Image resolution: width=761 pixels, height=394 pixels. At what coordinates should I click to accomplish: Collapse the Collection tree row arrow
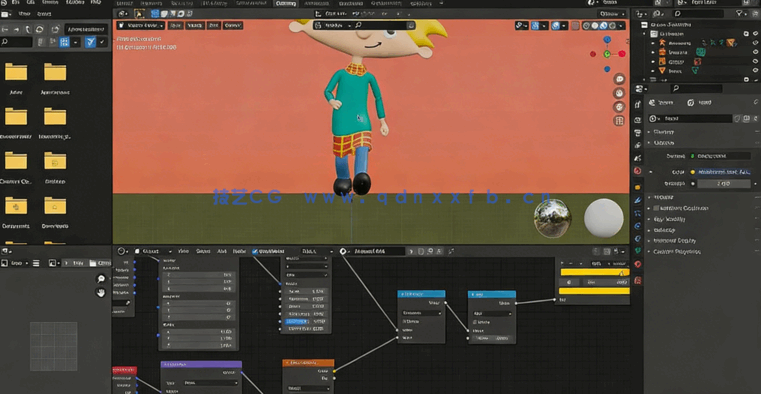[x=644, y=34]
